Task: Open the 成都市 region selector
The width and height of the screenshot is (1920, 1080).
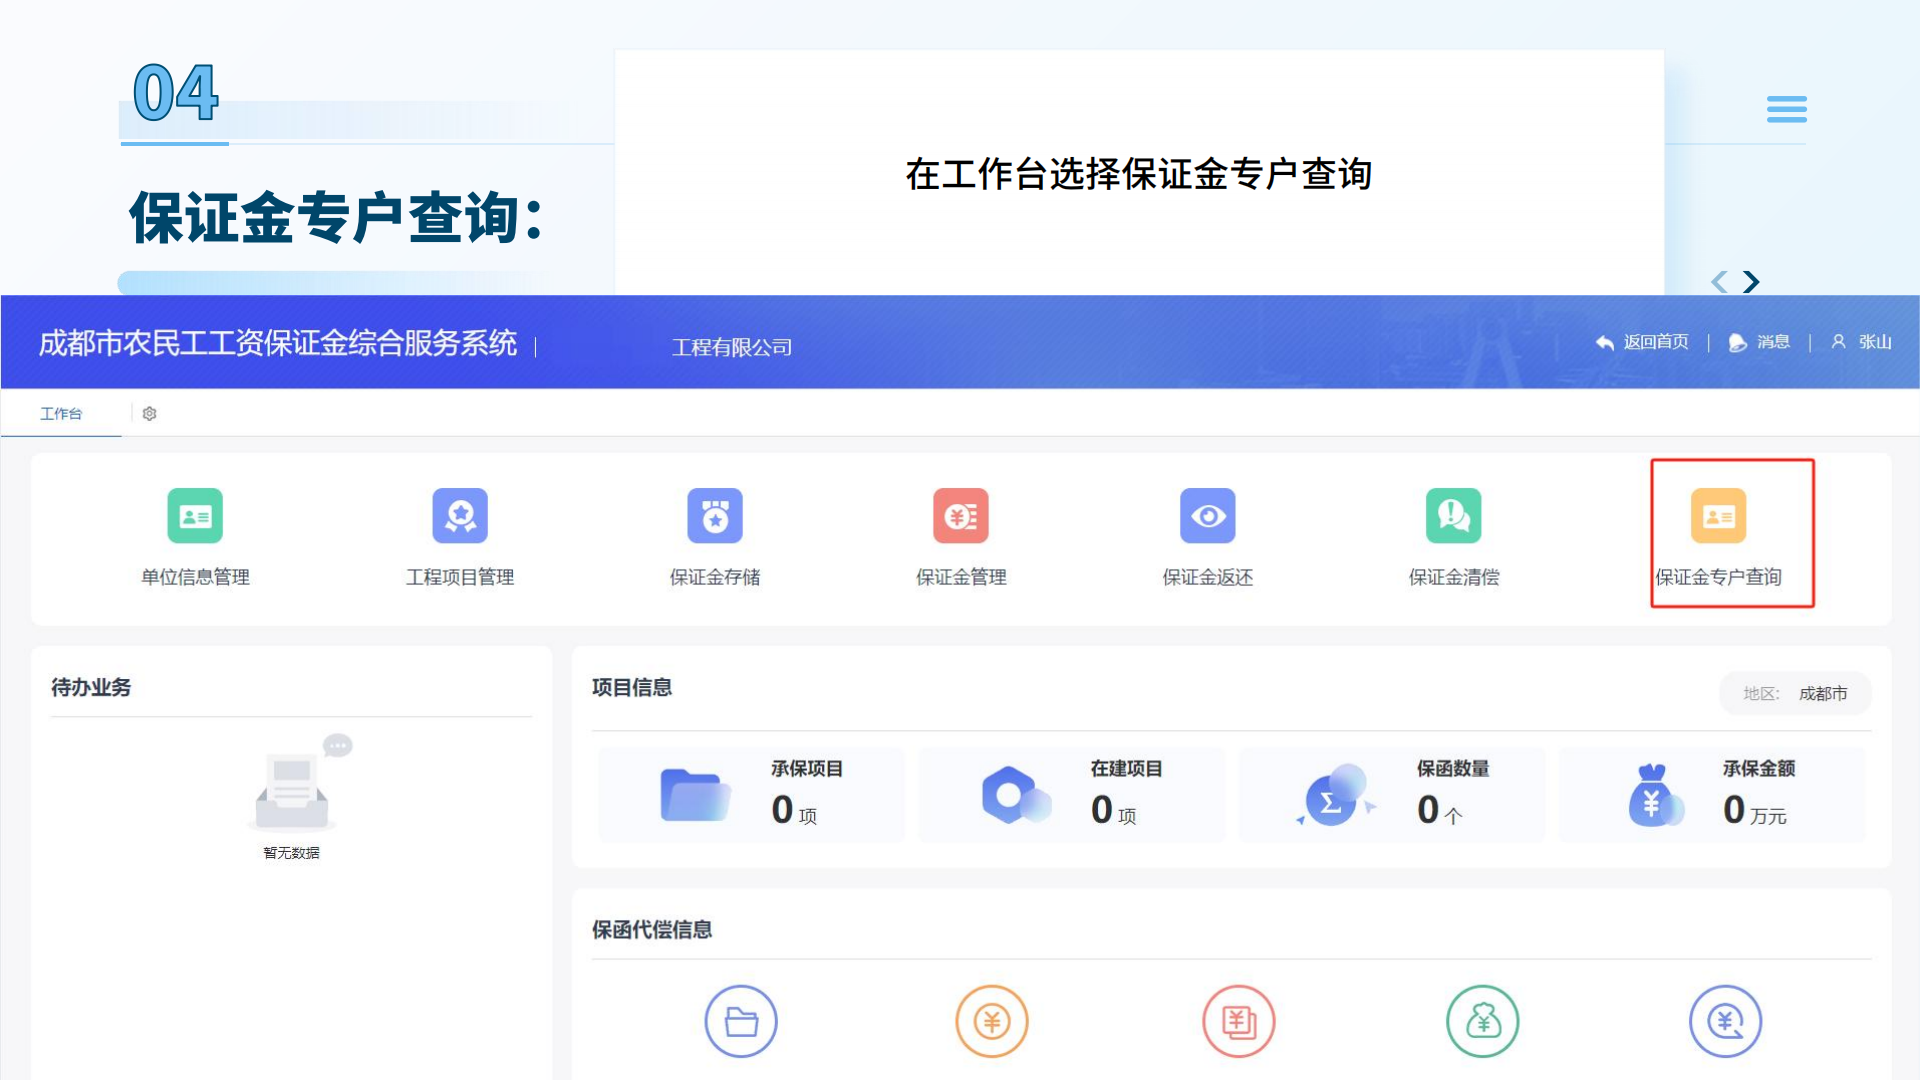Action: click(x=1824, y=693)
